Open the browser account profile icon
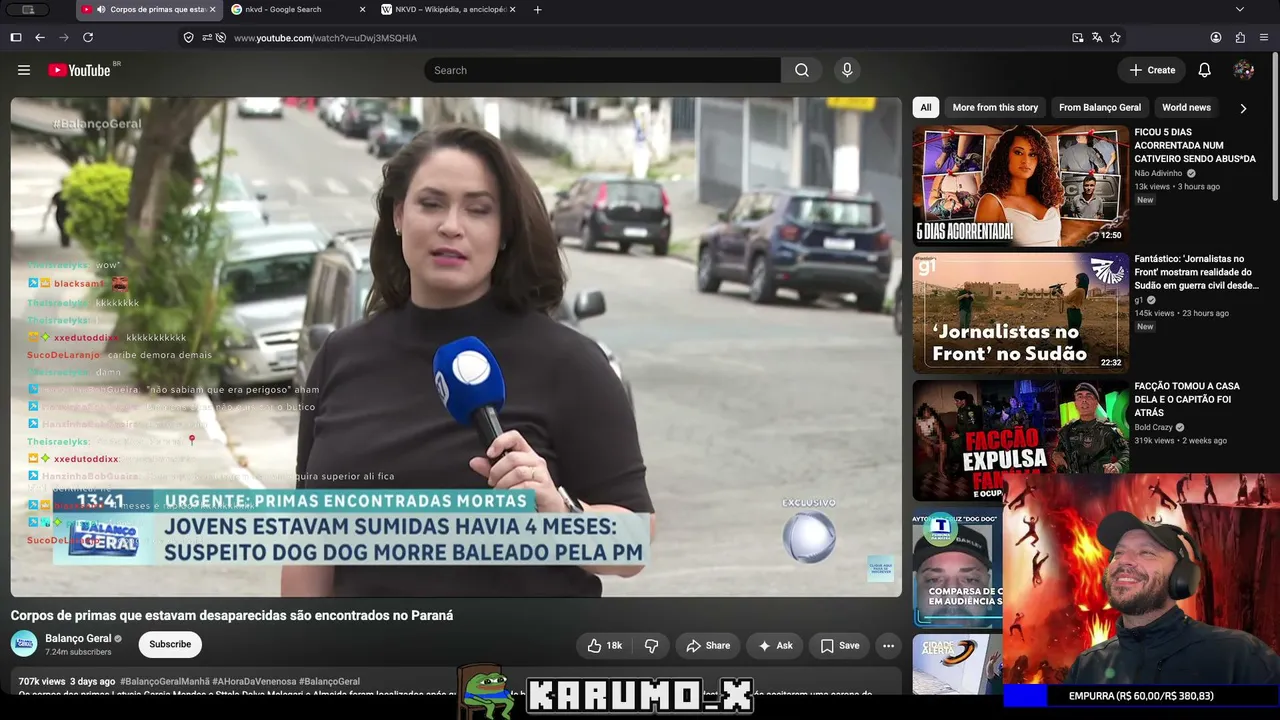 pos(1216,38)
